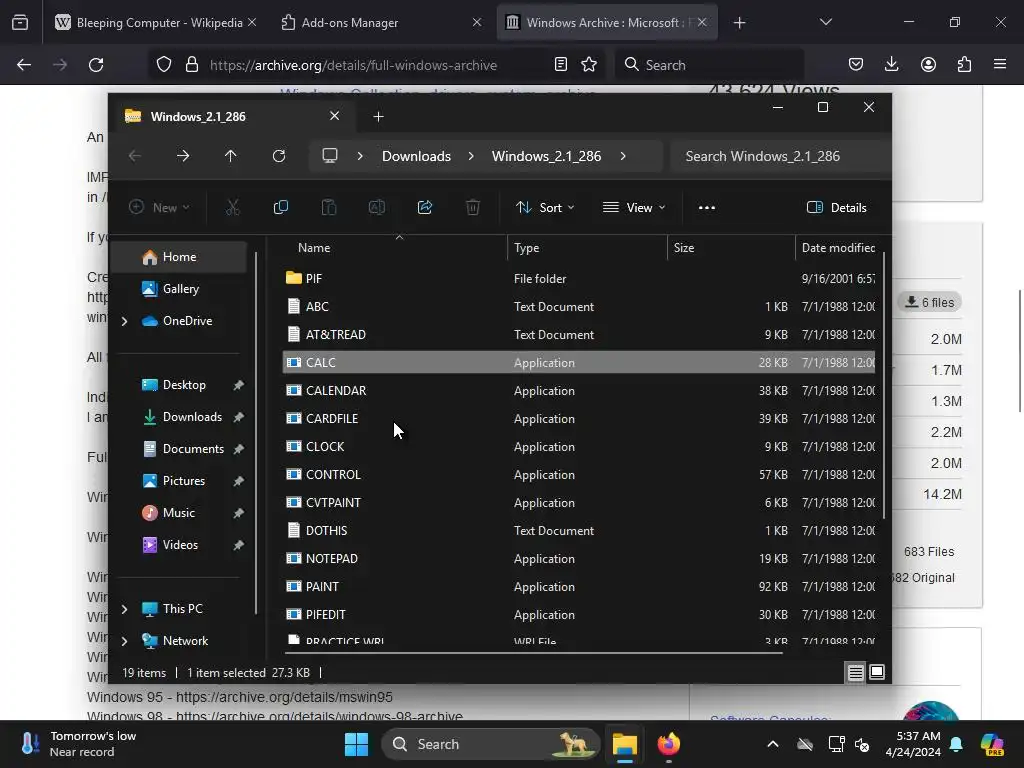Switch to details list view icon in status bar
The width and height of the screenshot is (1024, 768).
click(856, 672)
